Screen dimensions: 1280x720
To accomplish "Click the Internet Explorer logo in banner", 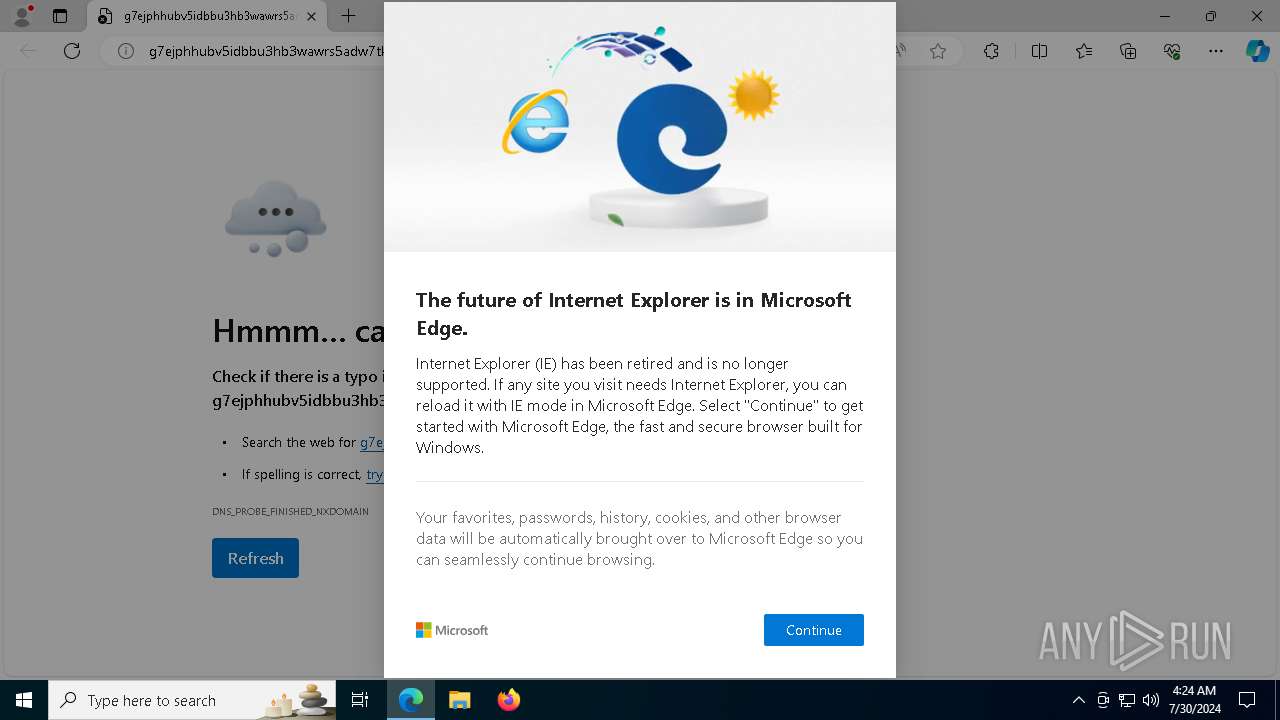I will [536, 122].
